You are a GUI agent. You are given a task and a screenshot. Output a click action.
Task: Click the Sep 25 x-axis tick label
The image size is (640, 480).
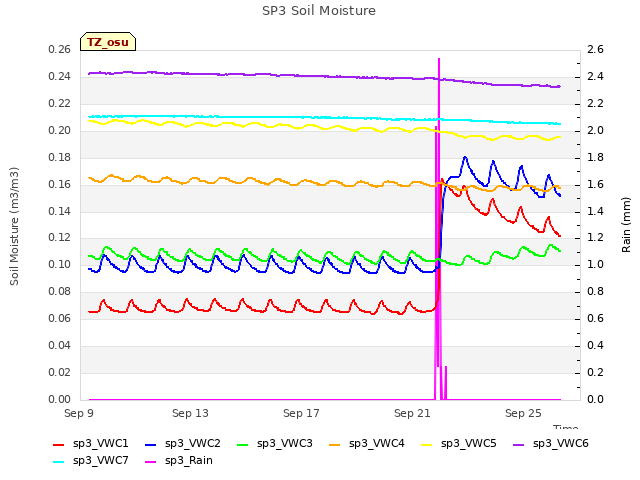tap(523, 413)
